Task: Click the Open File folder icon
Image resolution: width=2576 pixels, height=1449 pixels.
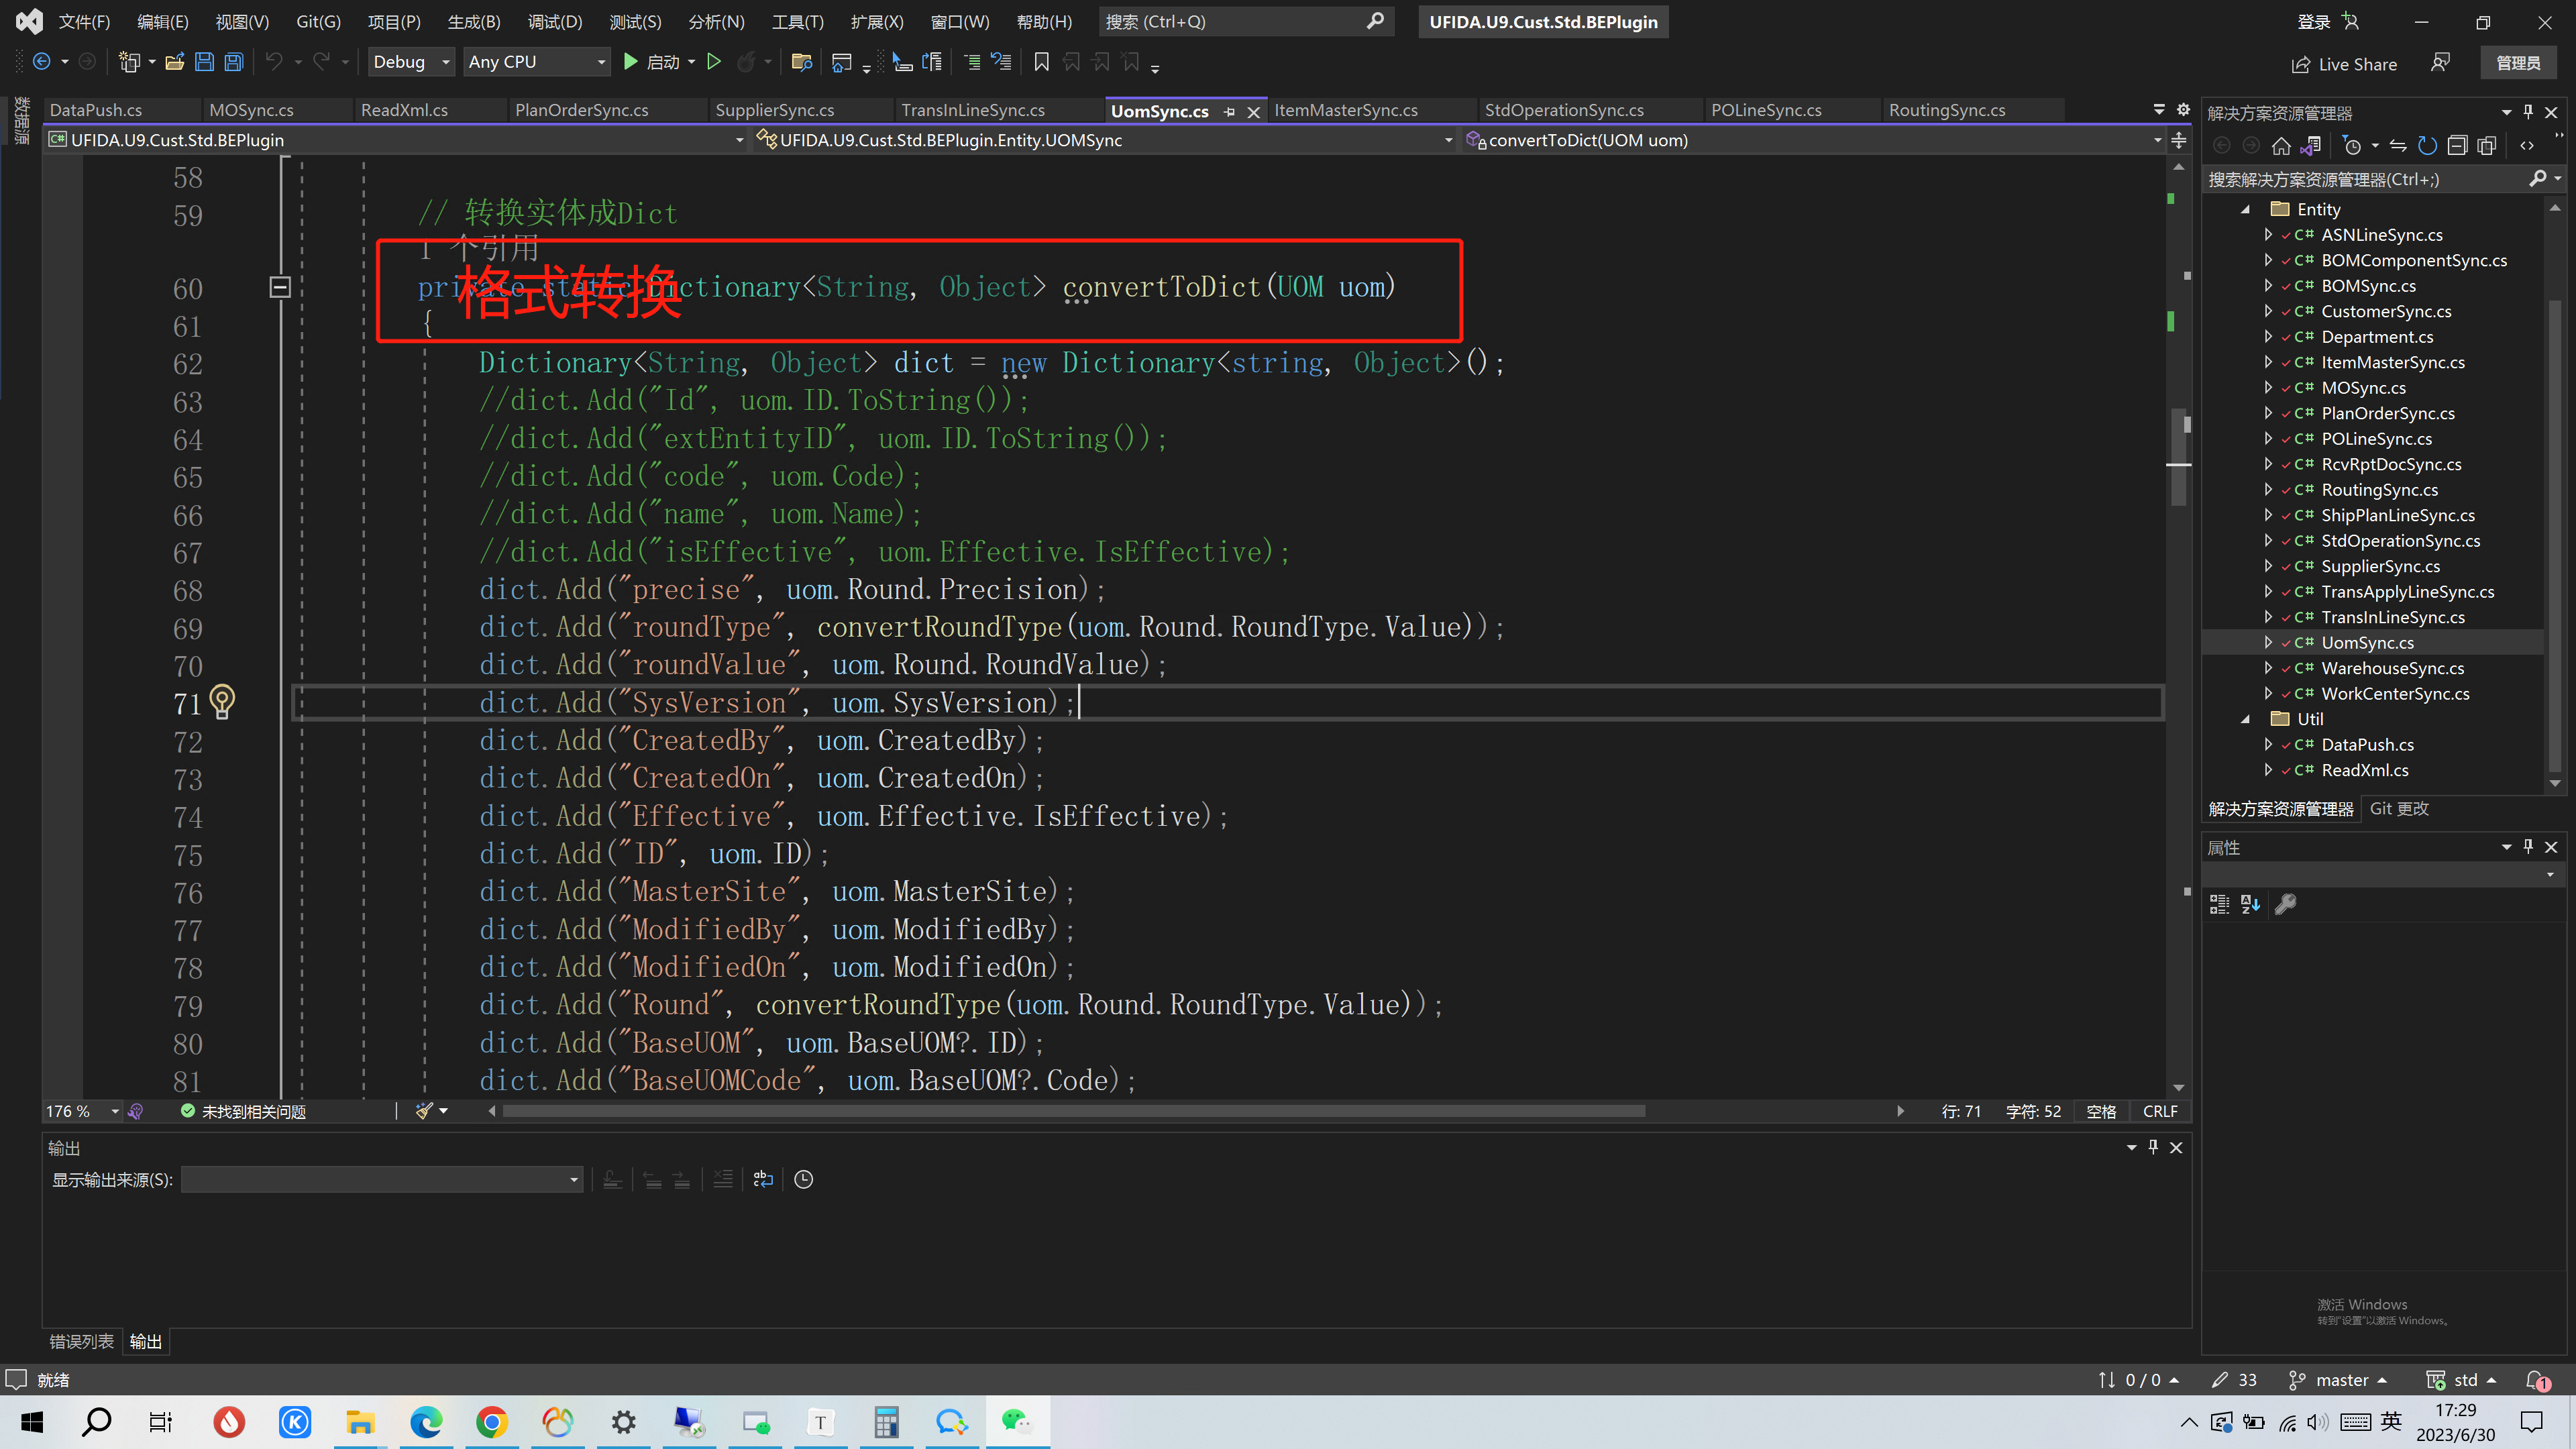Action: coord(175,62)
